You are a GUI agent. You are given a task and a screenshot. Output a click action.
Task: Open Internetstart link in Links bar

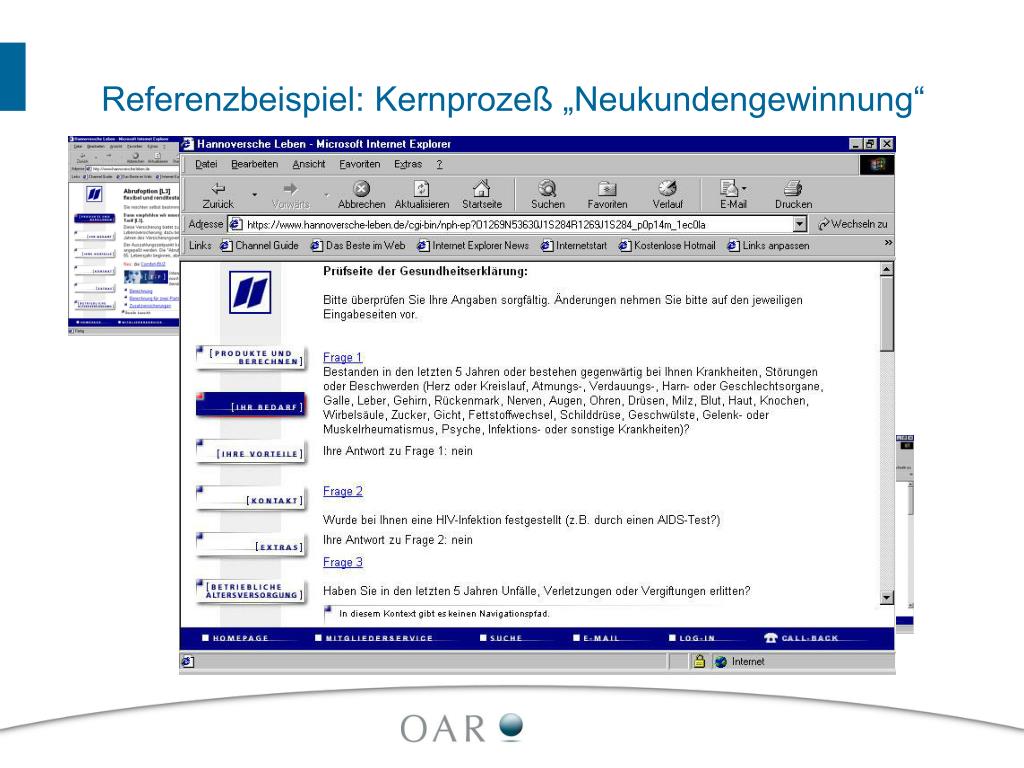574,246
